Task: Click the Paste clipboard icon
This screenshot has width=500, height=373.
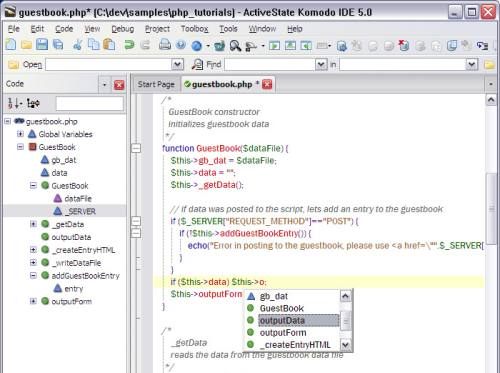Action: pos(109,45)
